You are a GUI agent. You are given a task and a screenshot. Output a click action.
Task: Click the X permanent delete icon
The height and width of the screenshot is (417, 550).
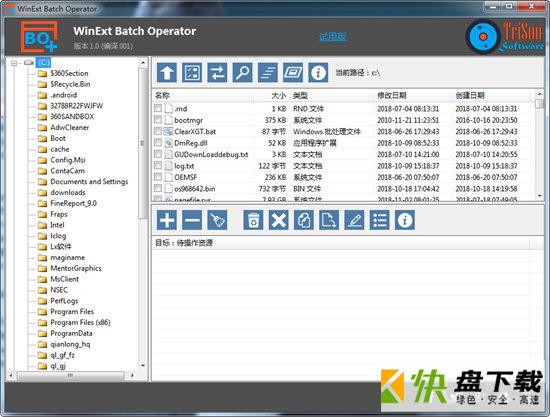279,220
